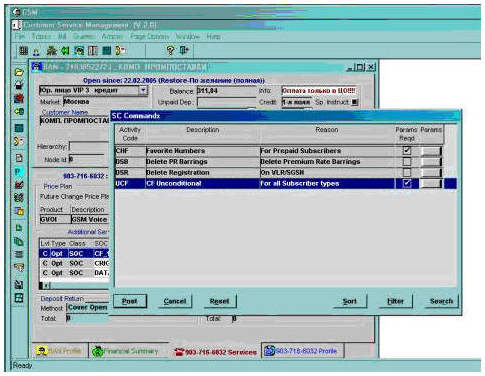Click Params button for CF Unconditional row

431,183
